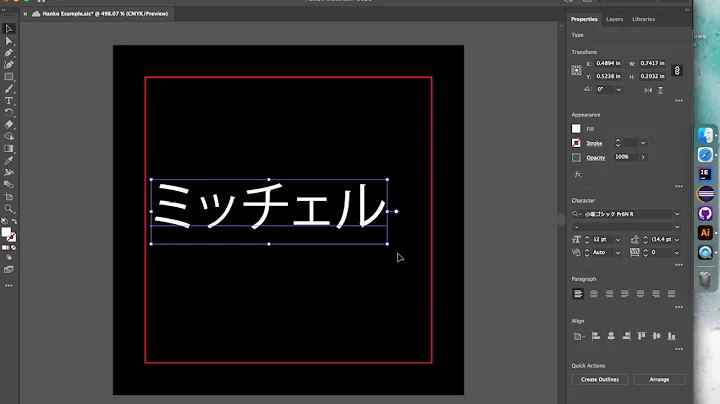
Task: Flip selection along vertical axis
Action: [660, 90]
